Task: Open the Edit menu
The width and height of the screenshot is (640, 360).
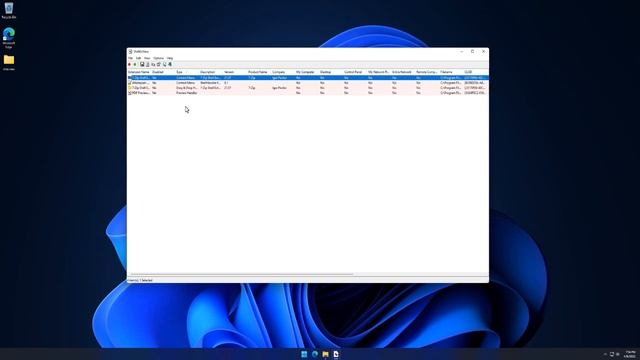Action: pyautogui.click(x=138, y=58)
